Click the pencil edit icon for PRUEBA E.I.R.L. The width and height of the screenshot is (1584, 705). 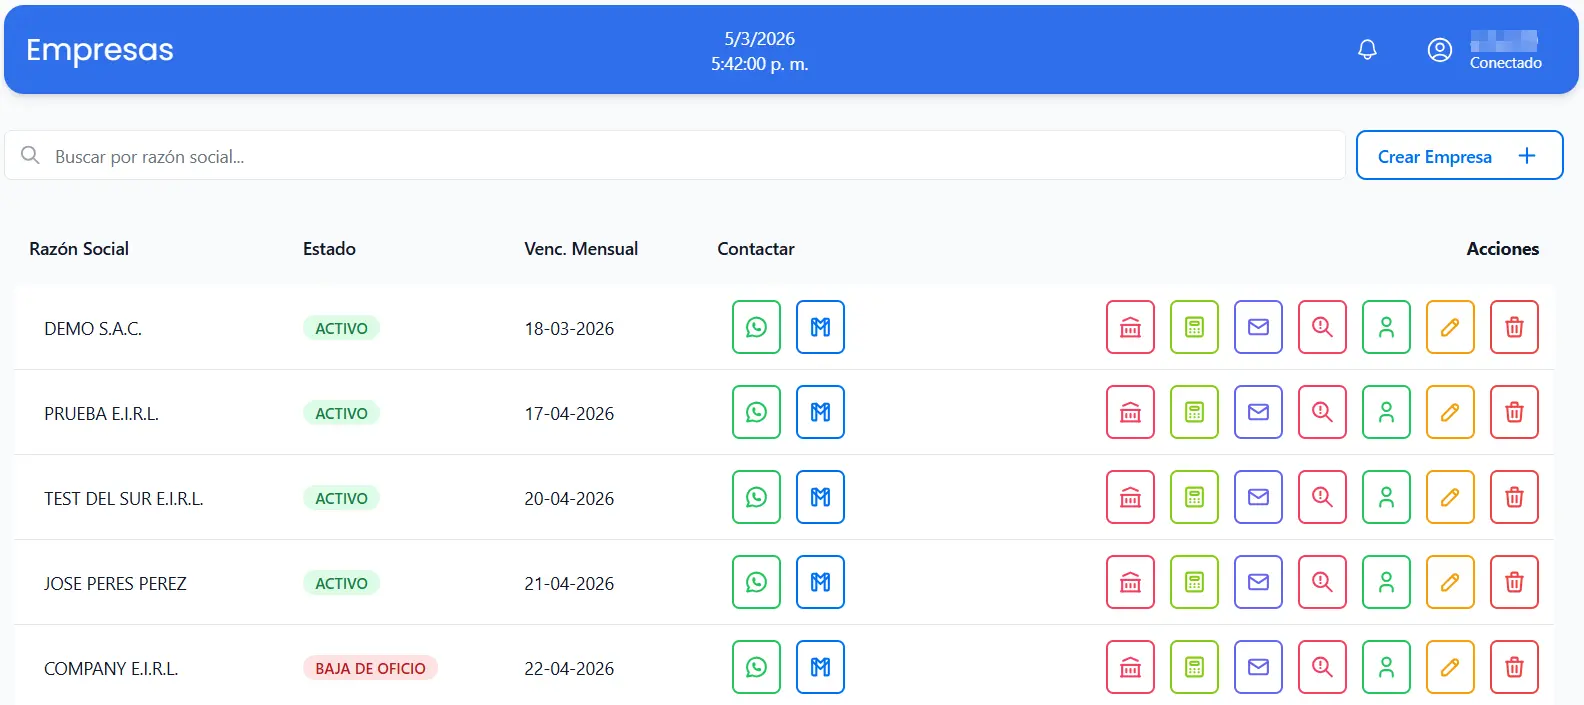tap(1450, 412)
